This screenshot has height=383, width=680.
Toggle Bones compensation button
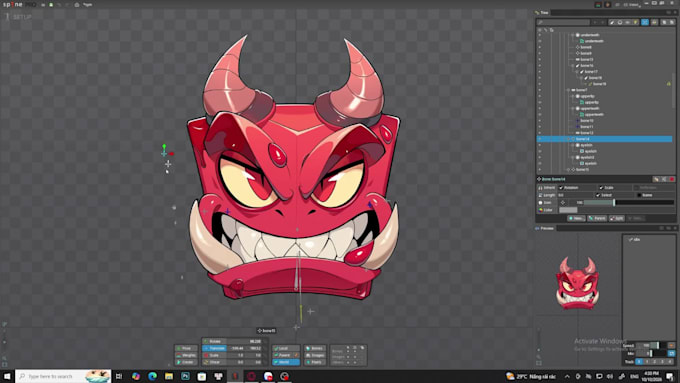(x=315, y=348)
